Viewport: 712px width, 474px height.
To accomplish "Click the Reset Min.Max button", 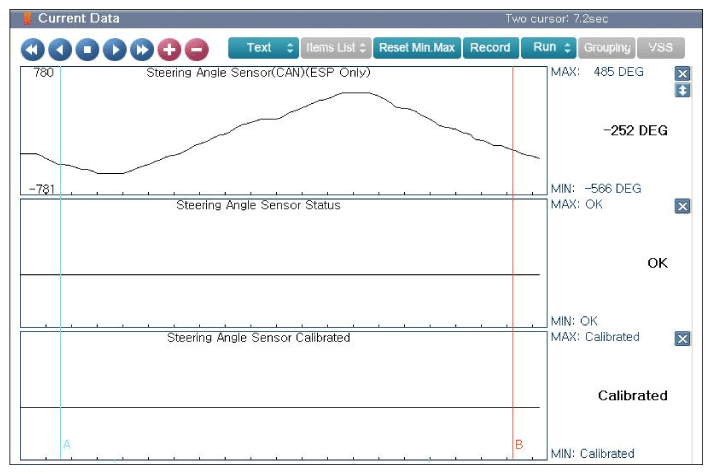I will click(x=417, y=48).
